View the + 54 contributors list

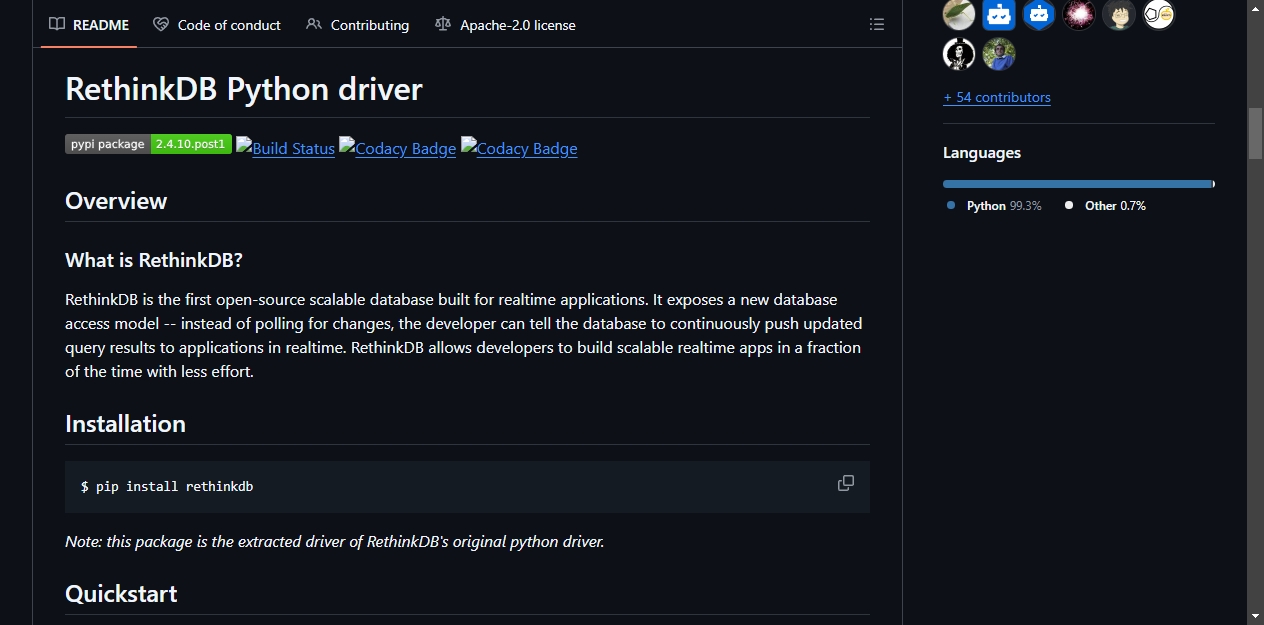(x=996, y=97)
